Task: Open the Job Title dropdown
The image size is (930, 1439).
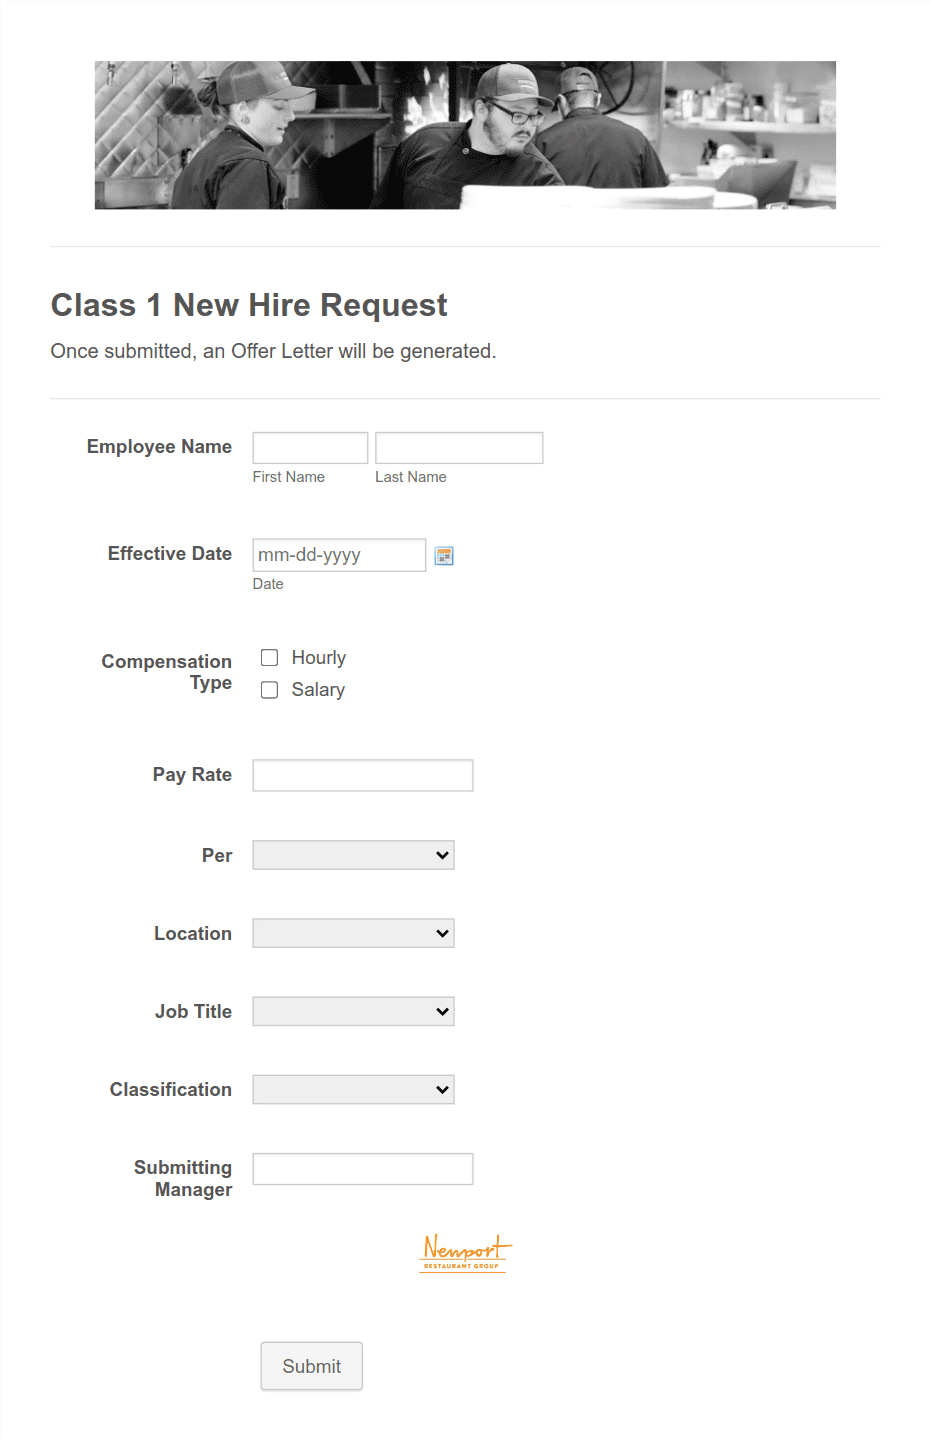Action: click(x=353, y=1011)
